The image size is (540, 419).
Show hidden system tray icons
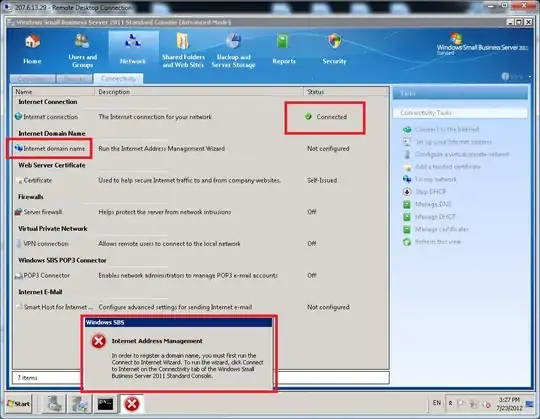(450, 403)
